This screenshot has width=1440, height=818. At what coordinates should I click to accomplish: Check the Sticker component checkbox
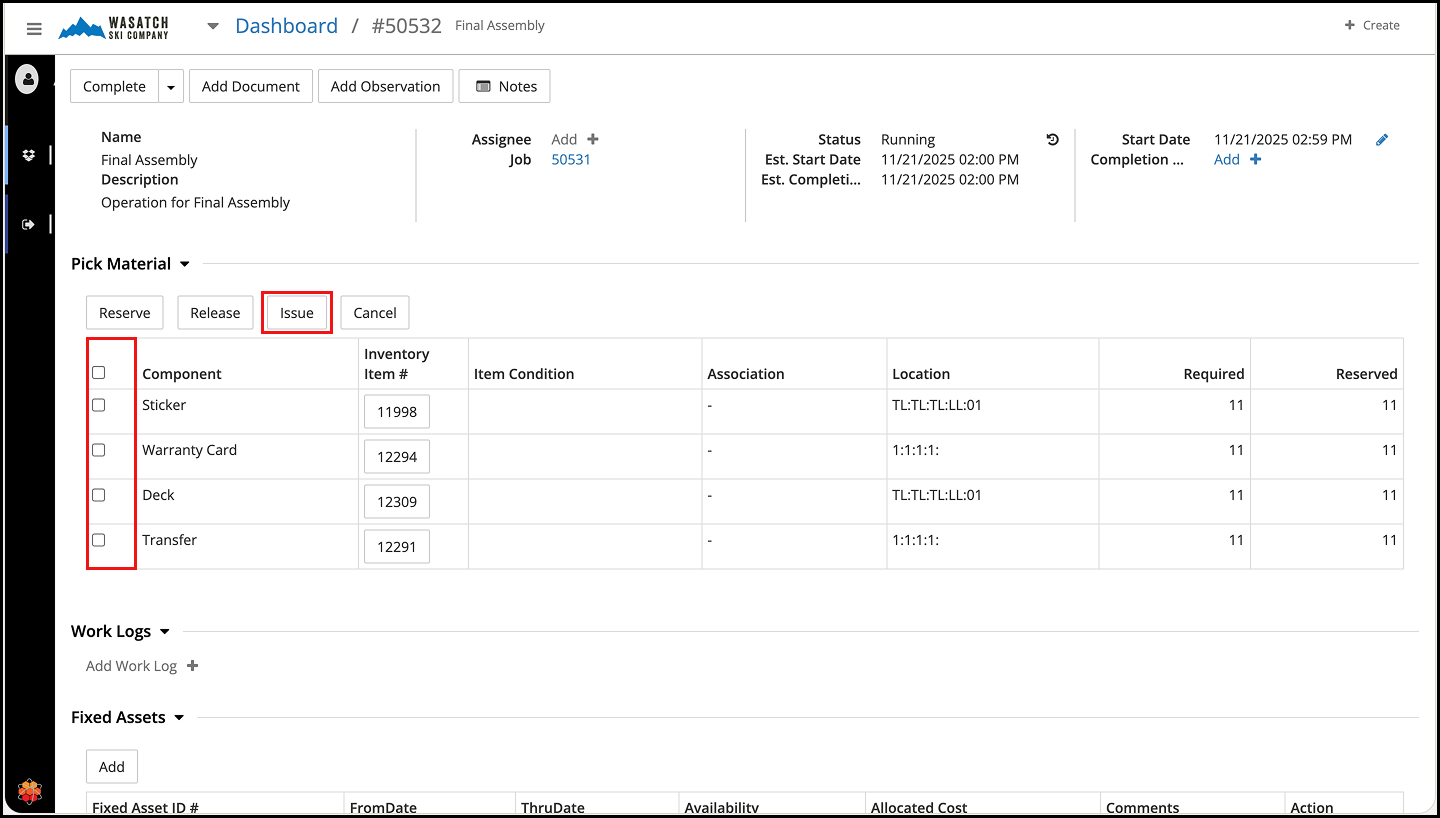point(99,405)
